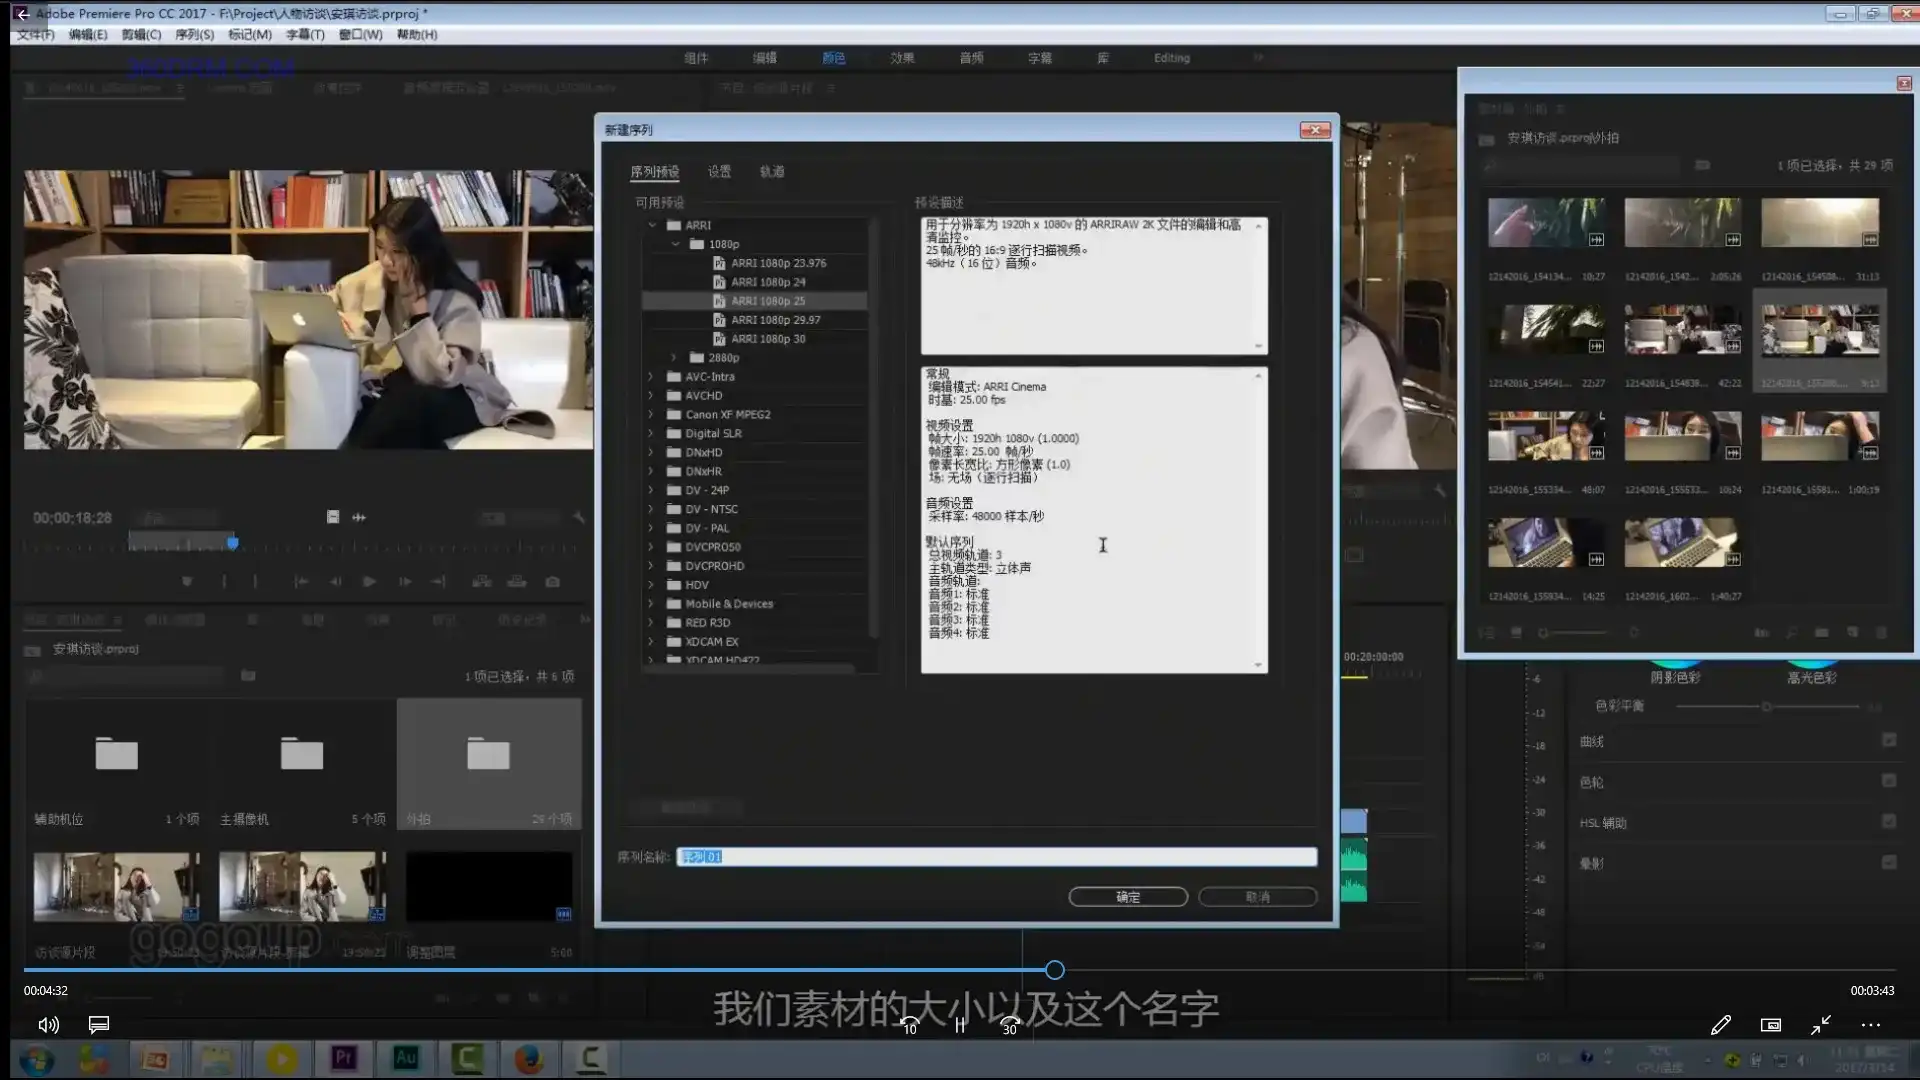Image resolution: width=1920 pixels, height=1080 pixels.
Task: Open Adobe Audition from the taskbar
Action: 406,1058
